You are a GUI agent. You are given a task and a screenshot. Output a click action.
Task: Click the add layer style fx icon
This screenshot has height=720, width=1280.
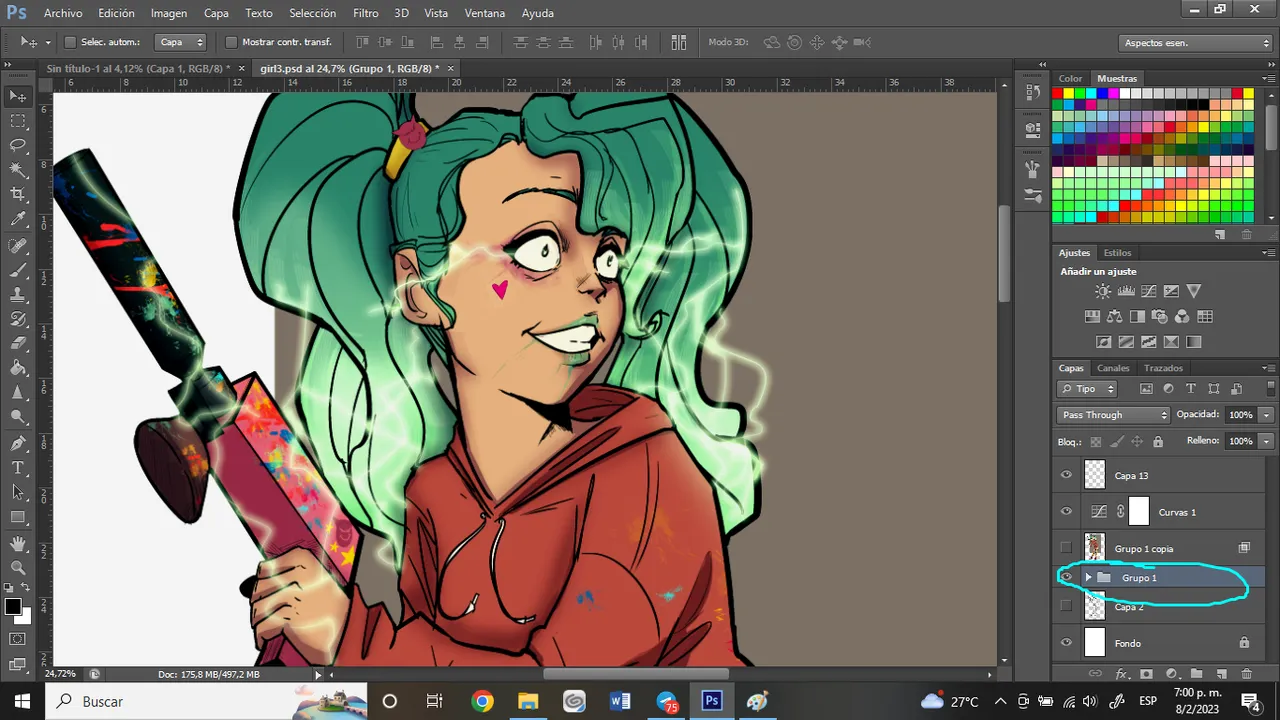coord(1121,674)
